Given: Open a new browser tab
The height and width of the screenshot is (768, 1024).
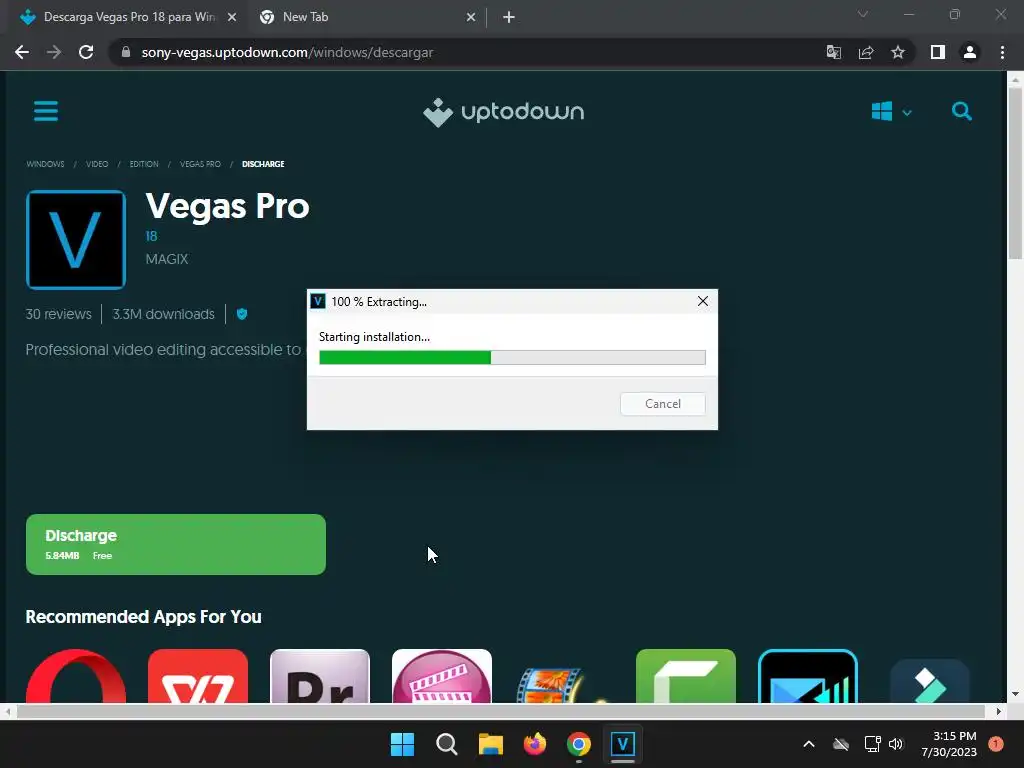Looking at the screenshot, I should 509,18.
